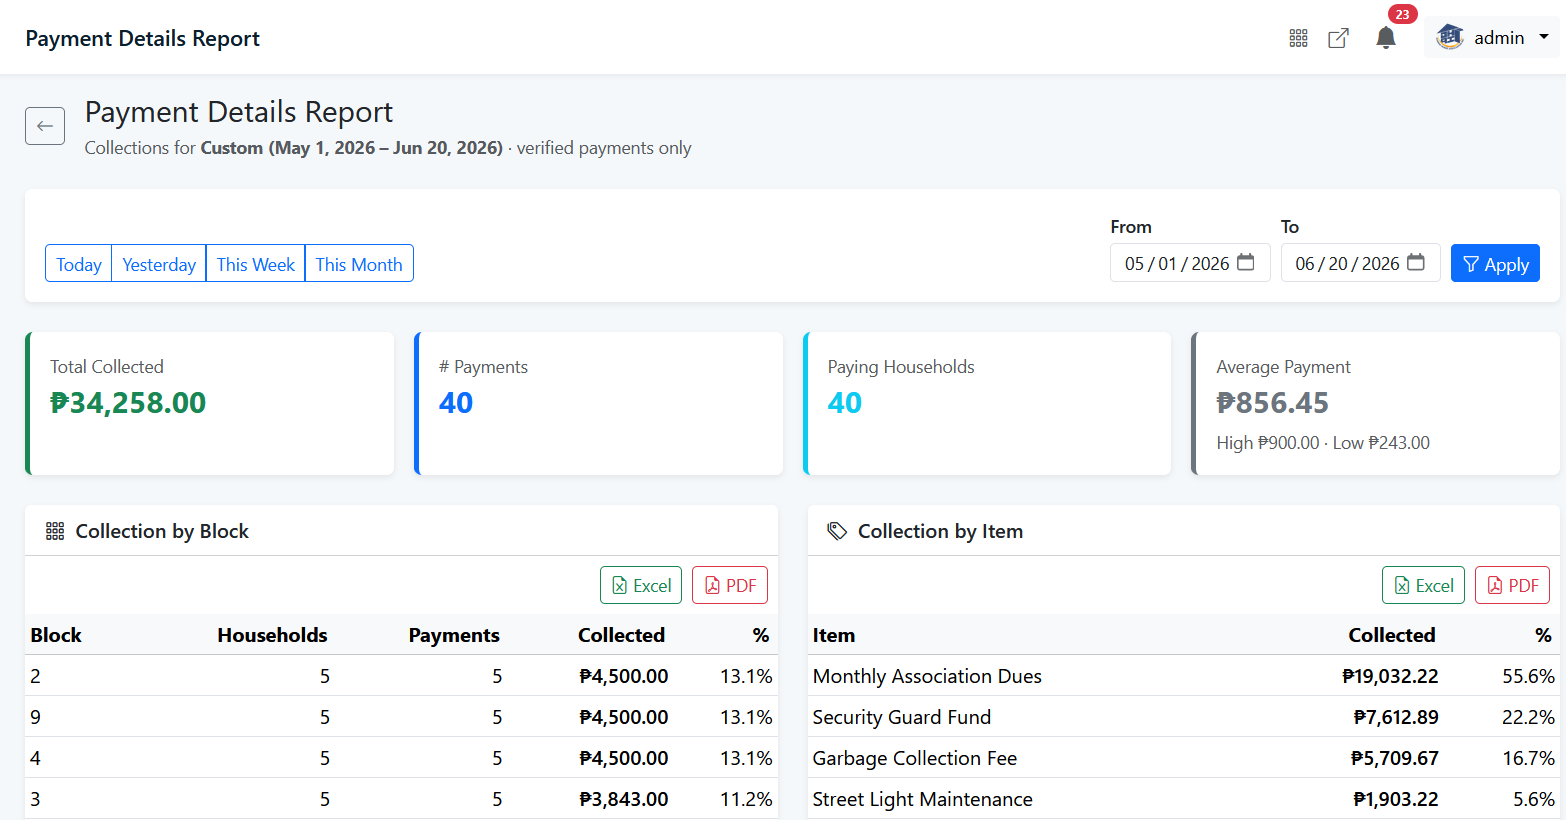Screen dimensions: 1566x820
Task: Click the ₱7,612.89 collected amount
Action: tap(1396, 717)
